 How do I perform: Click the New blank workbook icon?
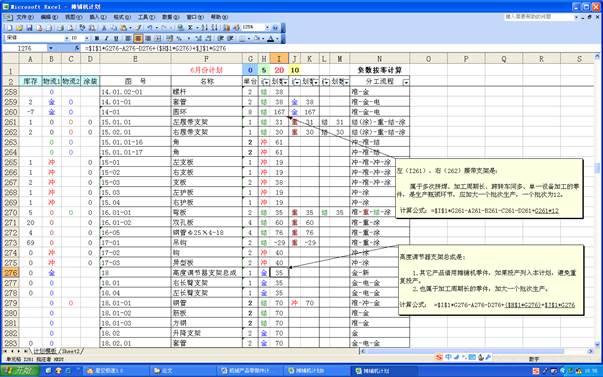(x=9, y=28)
